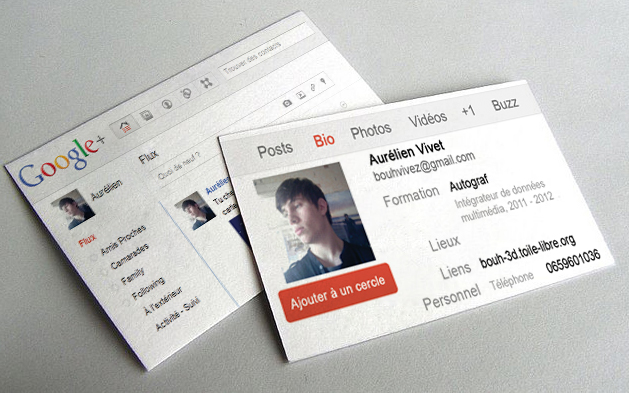Open the Circles icon in navigation bar
Screen dimensions: 629x393
coord(187,94)
